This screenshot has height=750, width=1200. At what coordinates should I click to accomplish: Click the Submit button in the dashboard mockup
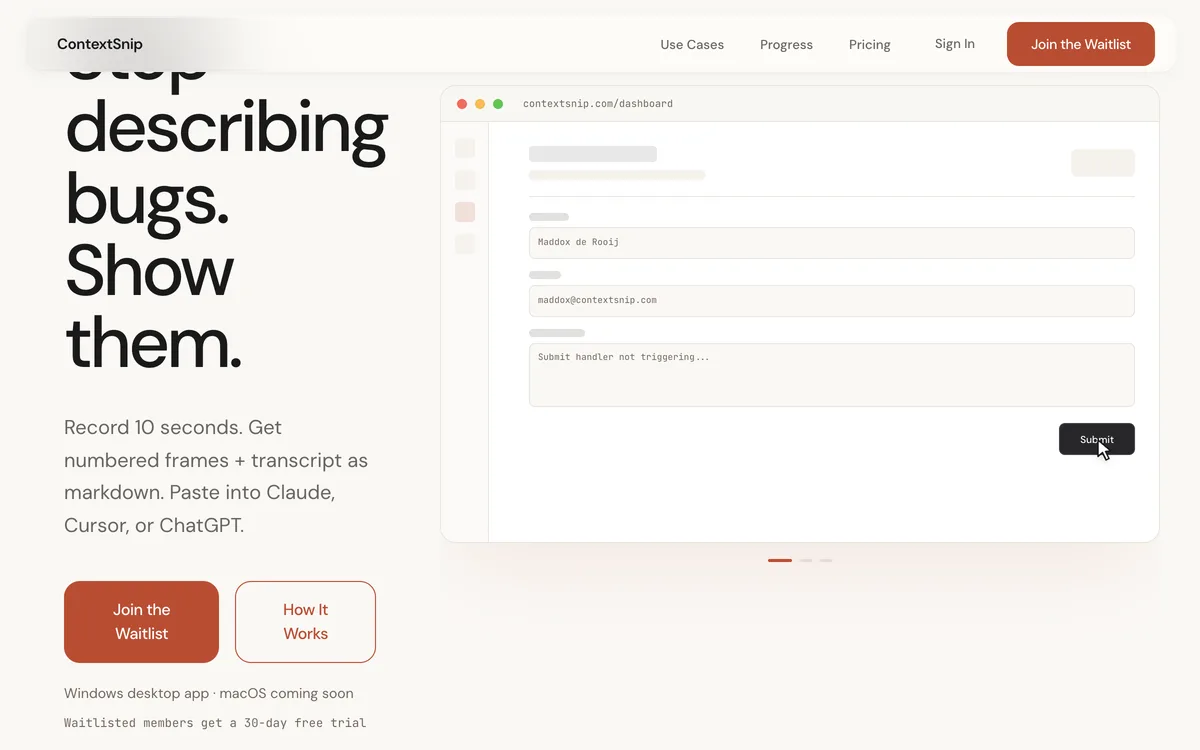coord(1097,439)
